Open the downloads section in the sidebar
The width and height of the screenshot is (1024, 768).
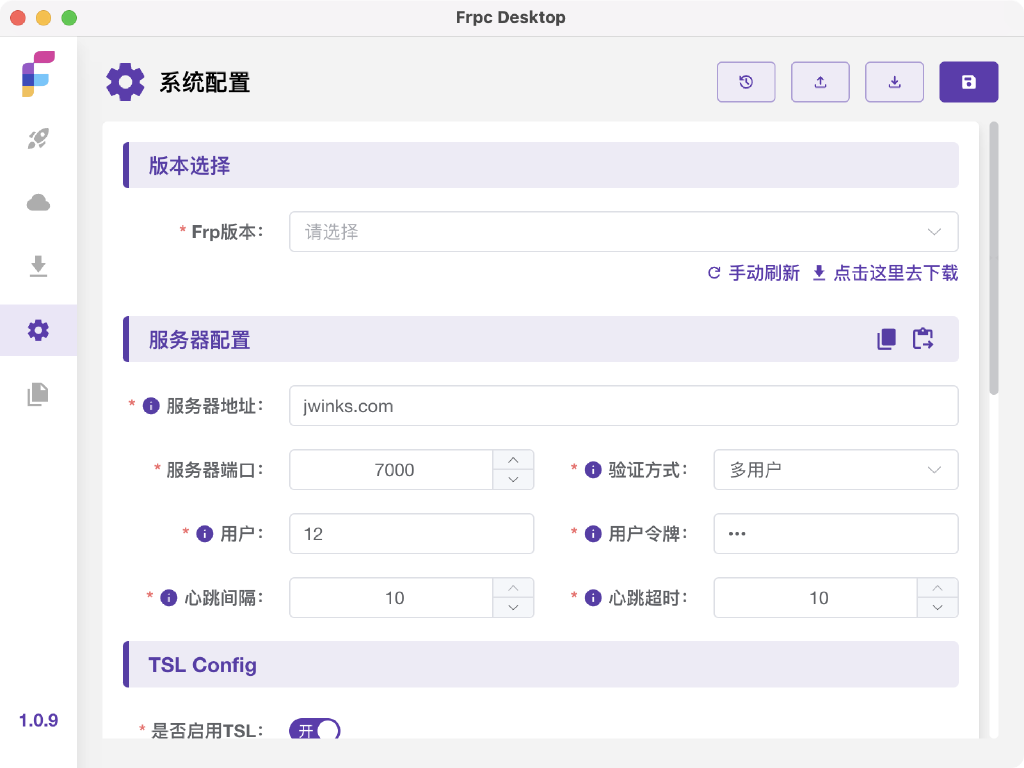coord(38,266)
